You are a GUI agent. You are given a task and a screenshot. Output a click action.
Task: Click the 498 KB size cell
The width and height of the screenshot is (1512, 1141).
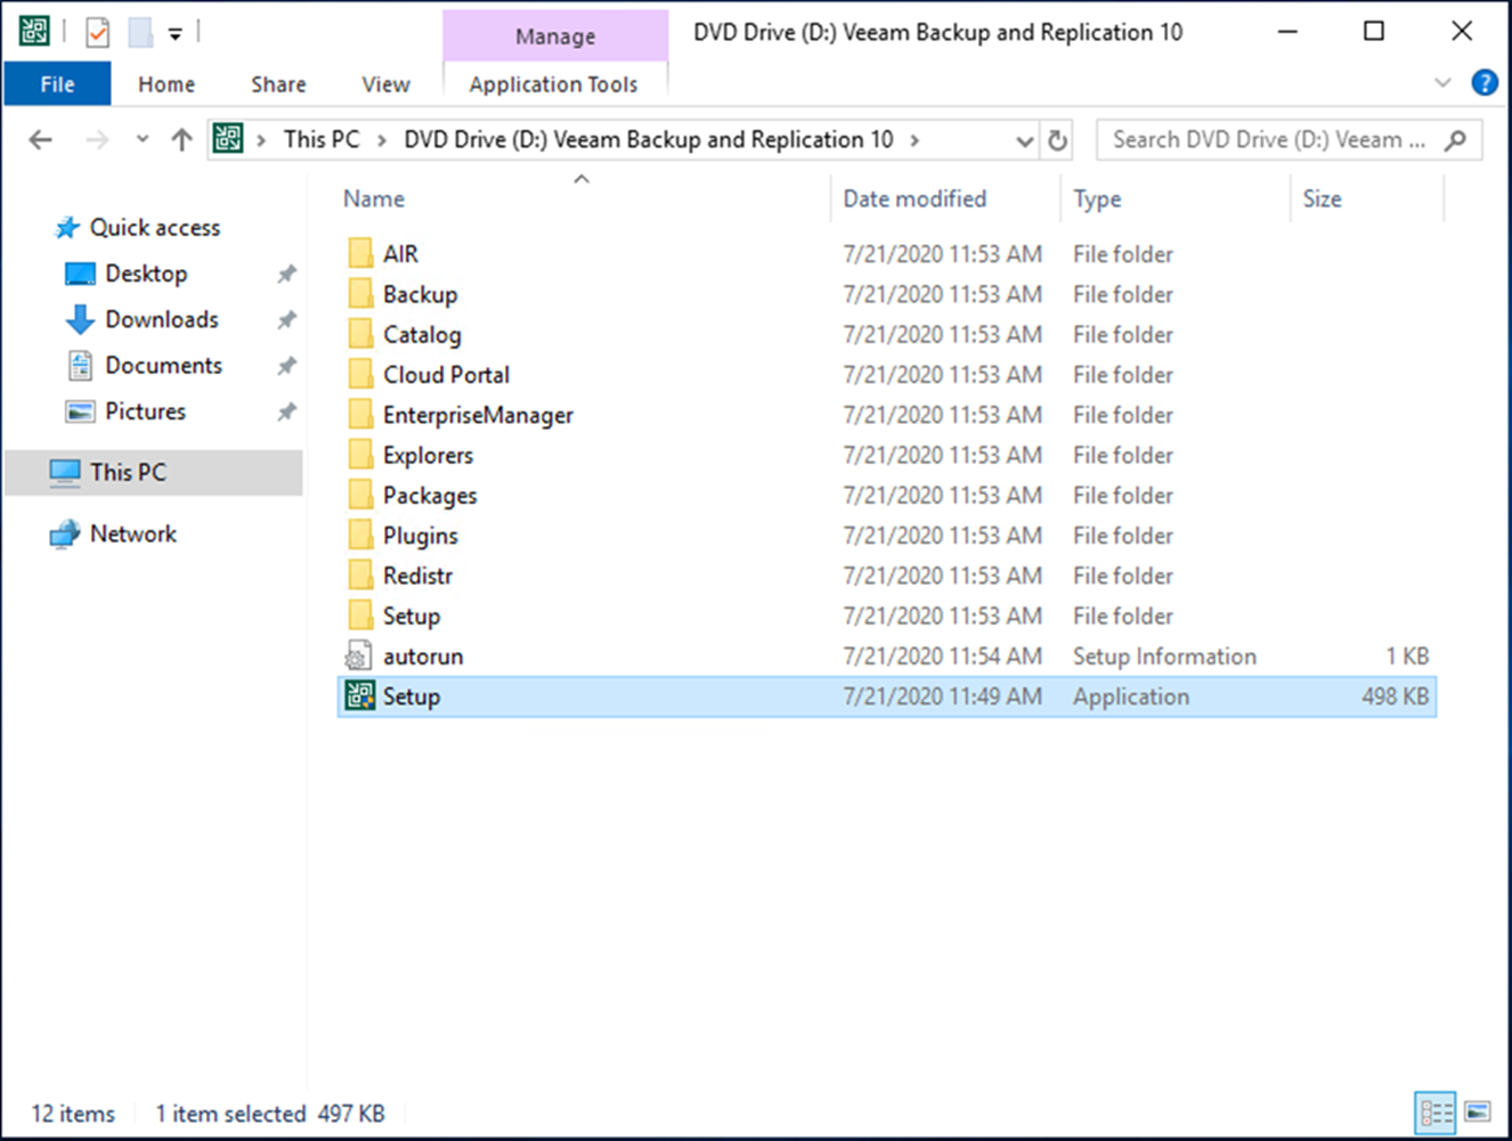pyautogui.click(x=1395, y=697)
